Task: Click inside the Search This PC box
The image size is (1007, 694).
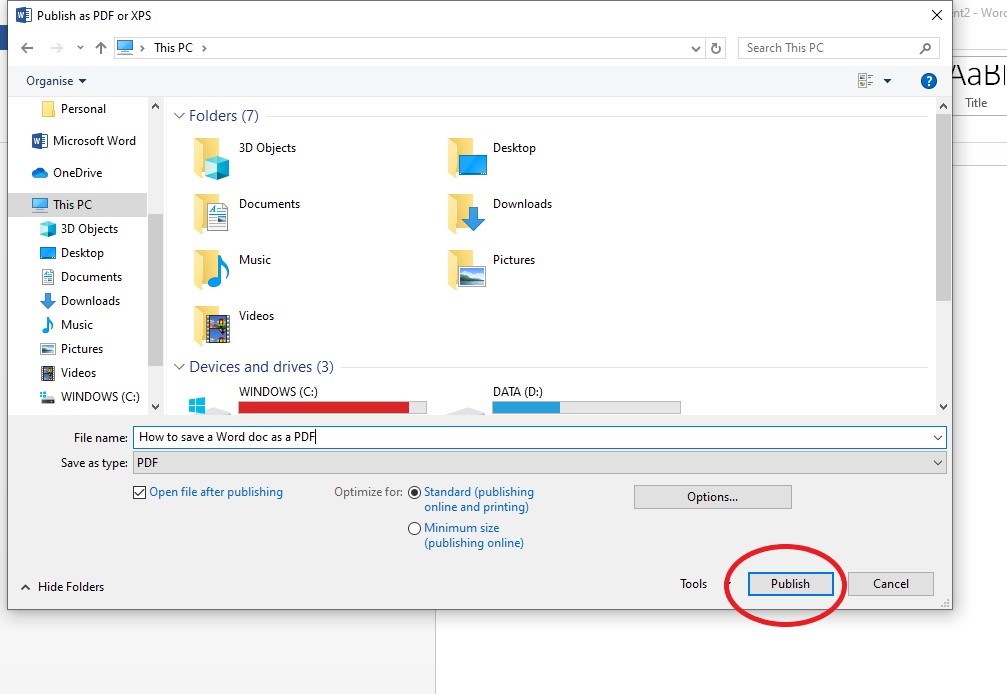Action: point(830,47)
